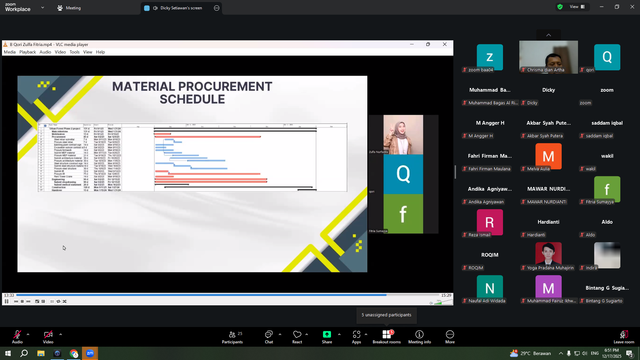Open the VLC Audio menu
Image resolution: width=640 pixels, height=360 pixels.
coord(45,52)
